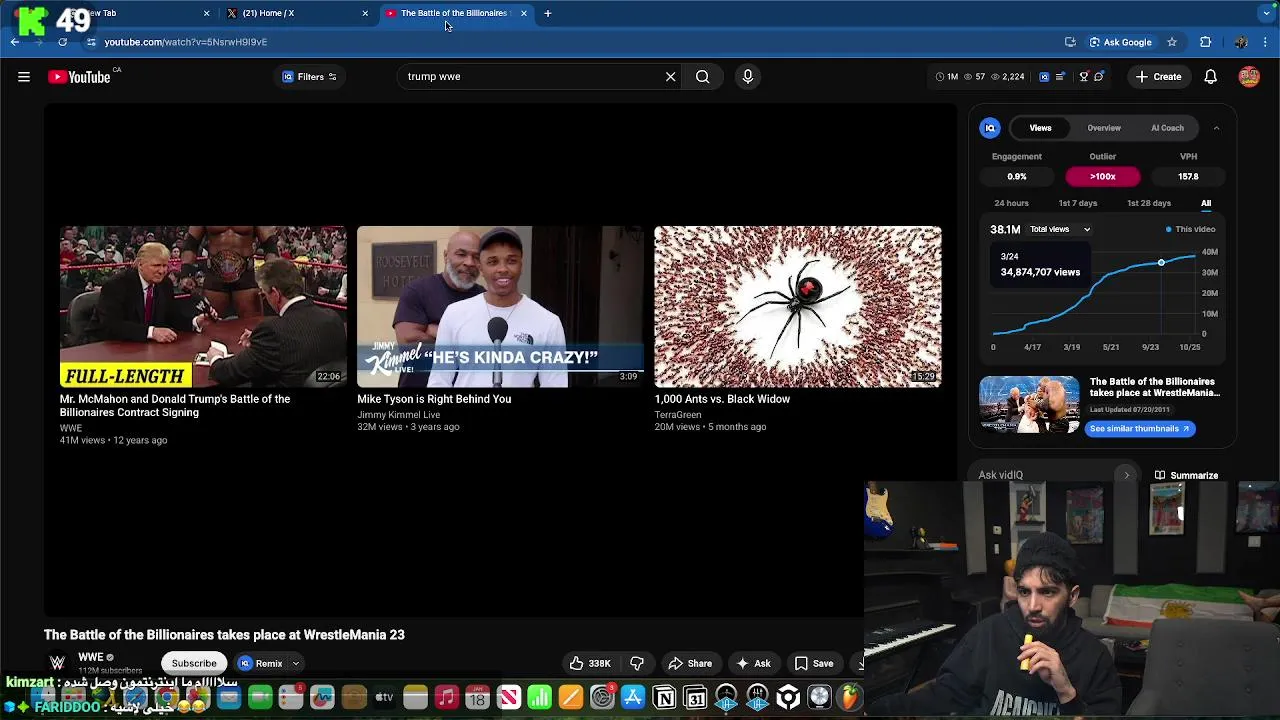Run search with the magnifier button
The image size is (1280, 720).
click(703, 77)
